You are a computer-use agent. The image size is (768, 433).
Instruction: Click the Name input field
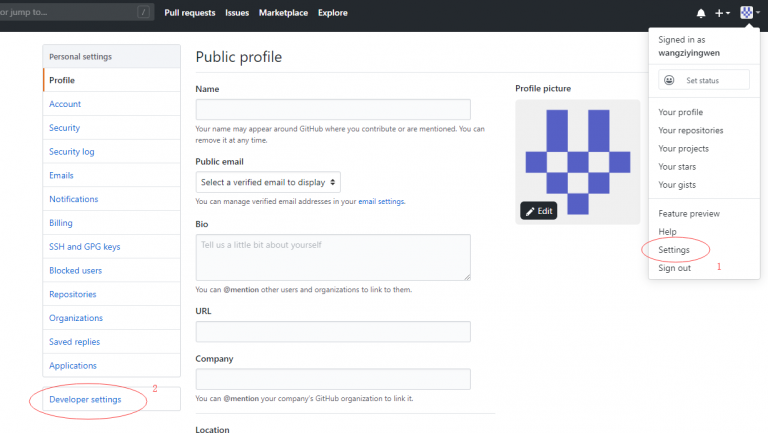[x=333, y=110]
